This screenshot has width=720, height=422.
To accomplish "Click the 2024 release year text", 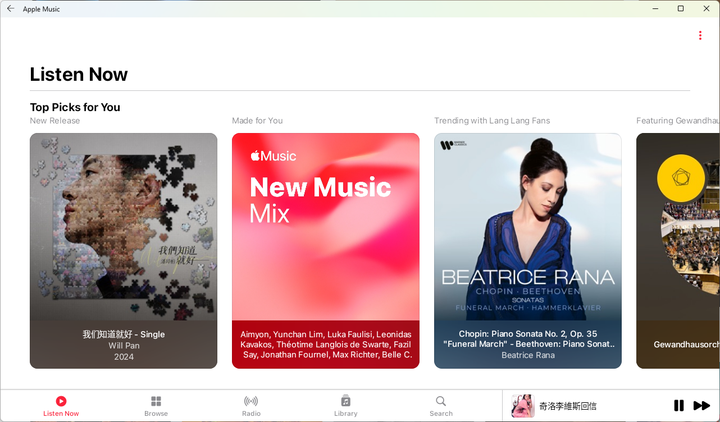I will coord(124,357).
